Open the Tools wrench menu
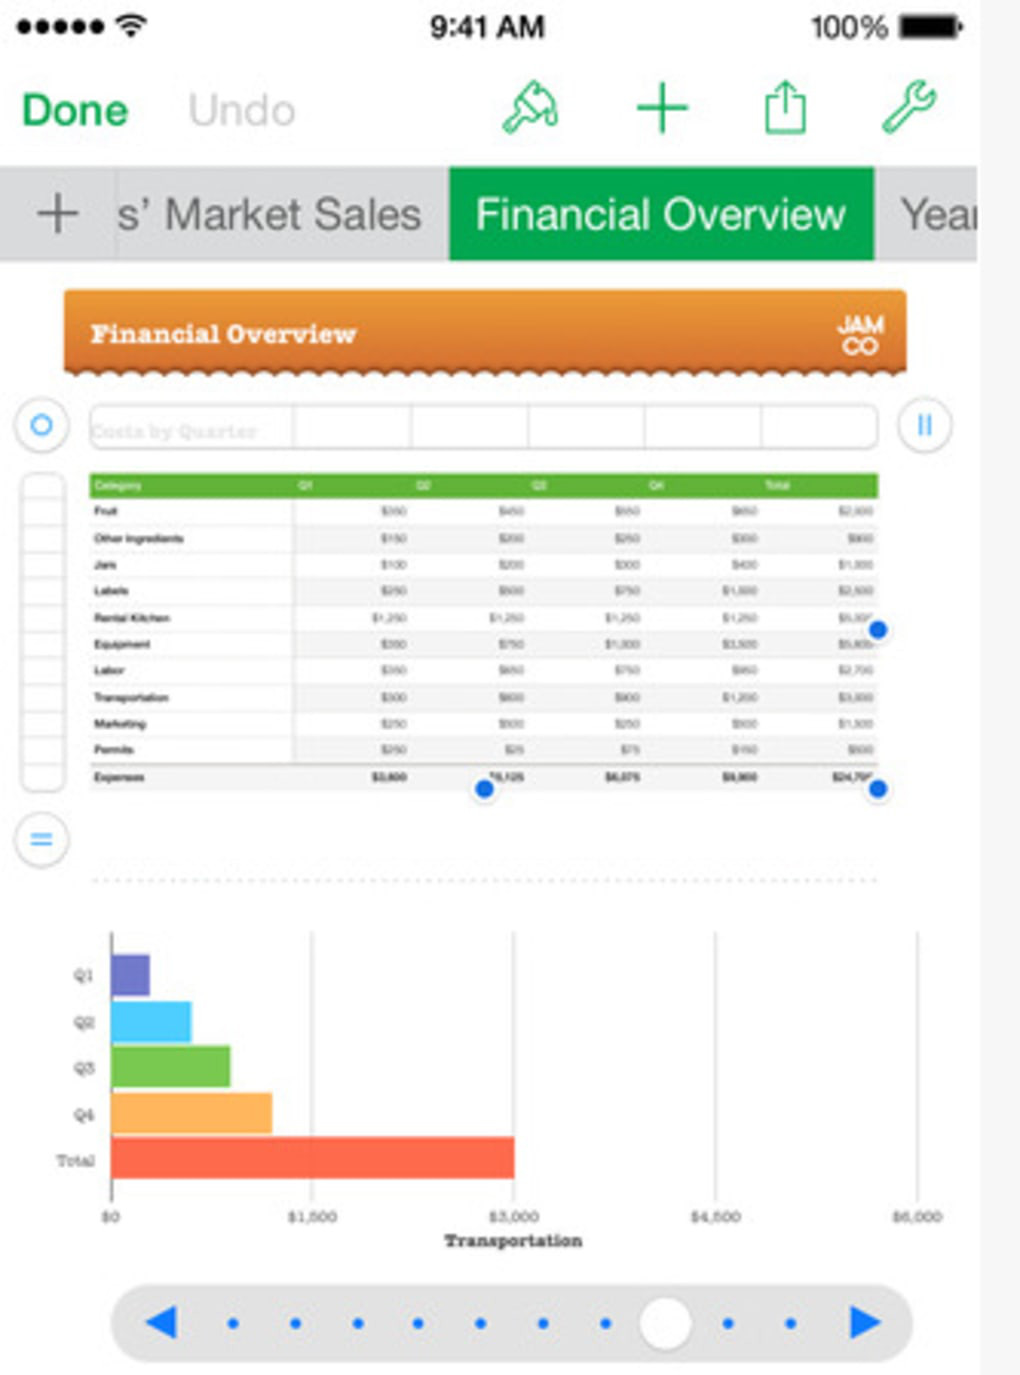Viewport: 1020px width, 1375px height. pos(908,108)
